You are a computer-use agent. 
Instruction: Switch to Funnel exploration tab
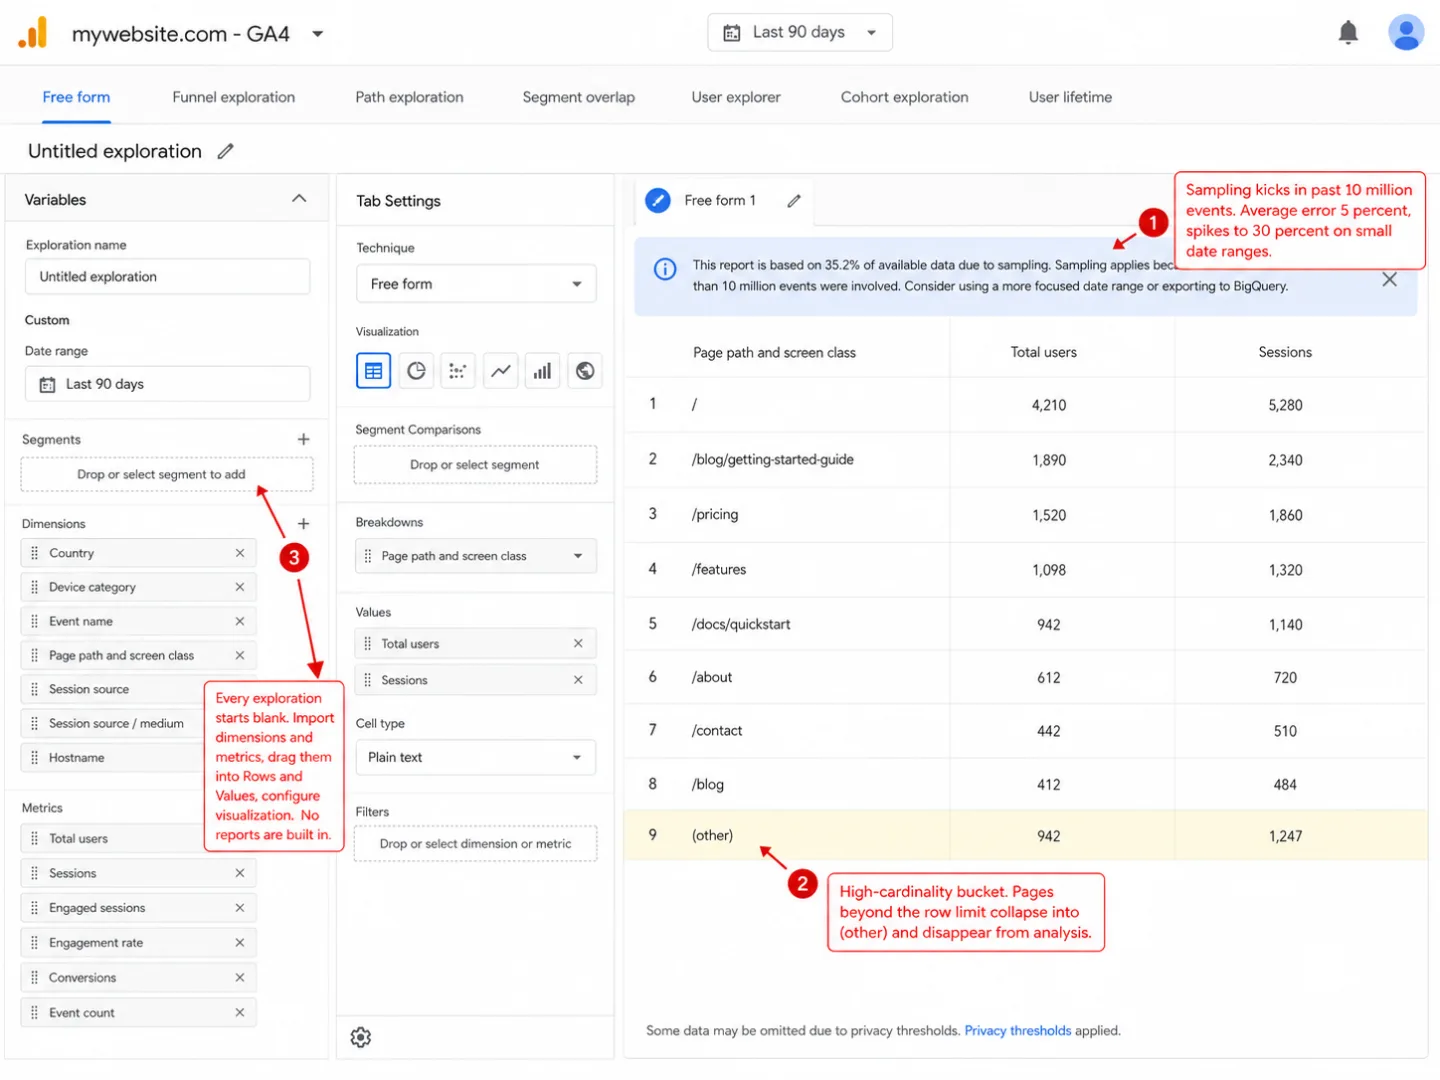234,97
